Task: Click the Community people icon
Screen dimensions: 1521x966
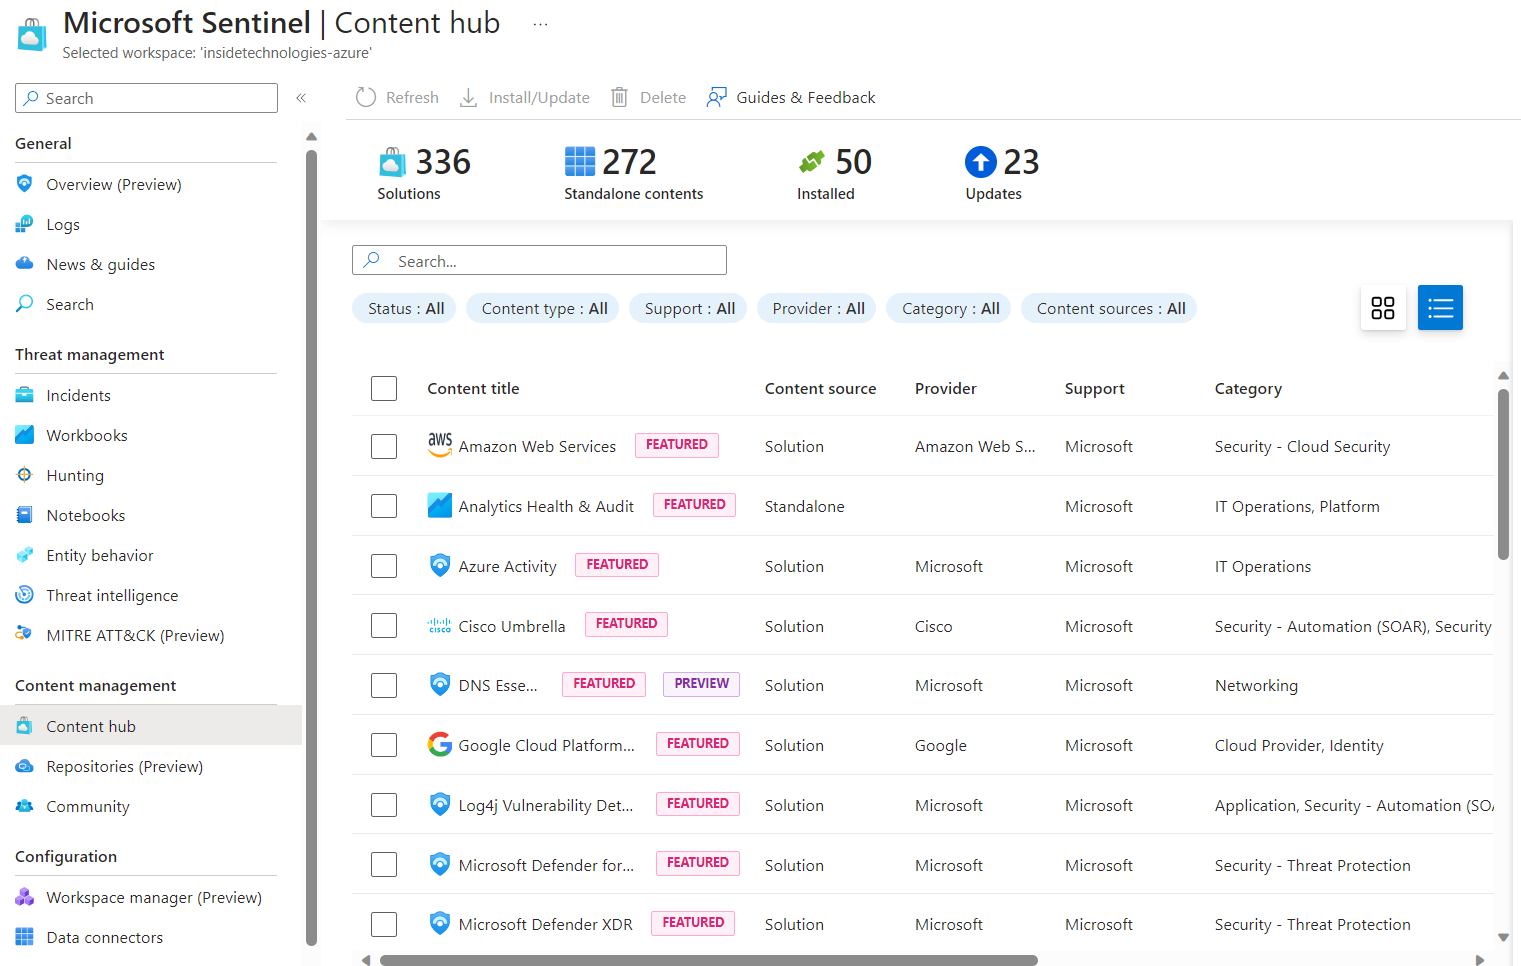Action: click(x=25, y=806)
